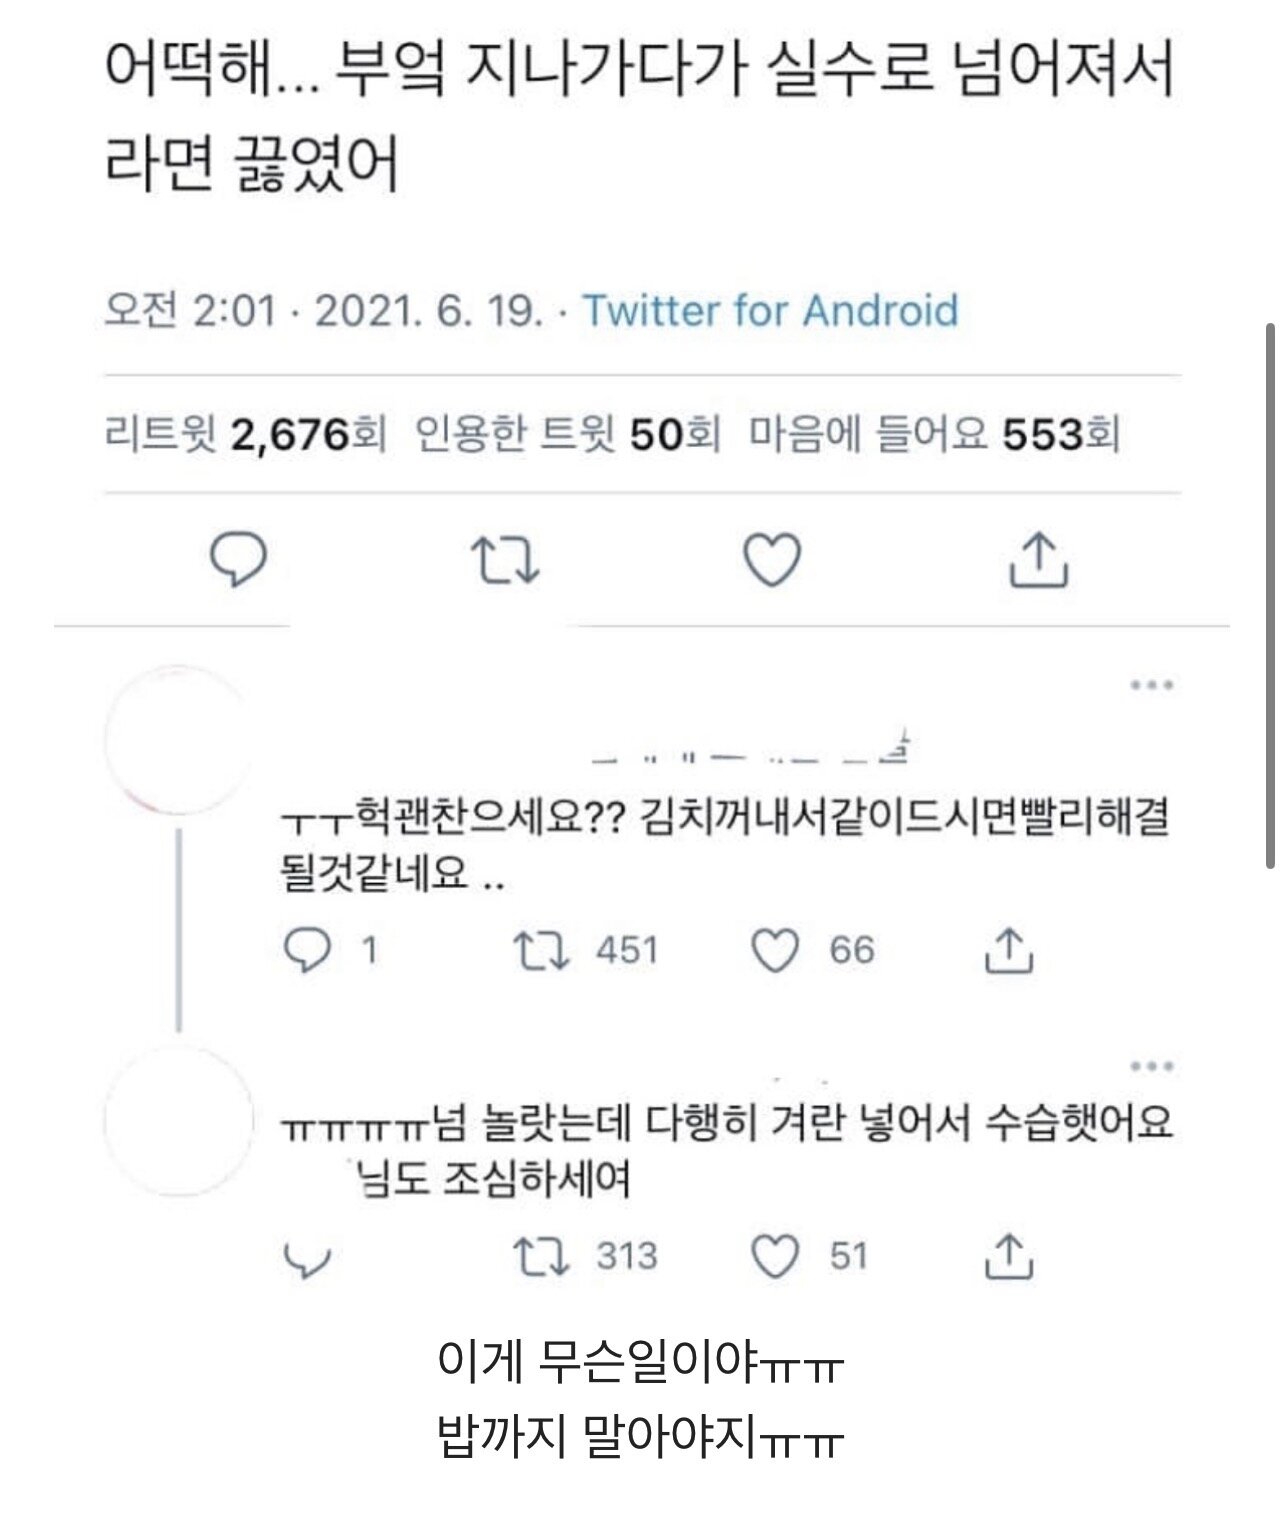Reply to the egg comment
This screenshot has width=1284, height=1527.
[307, 1257]
